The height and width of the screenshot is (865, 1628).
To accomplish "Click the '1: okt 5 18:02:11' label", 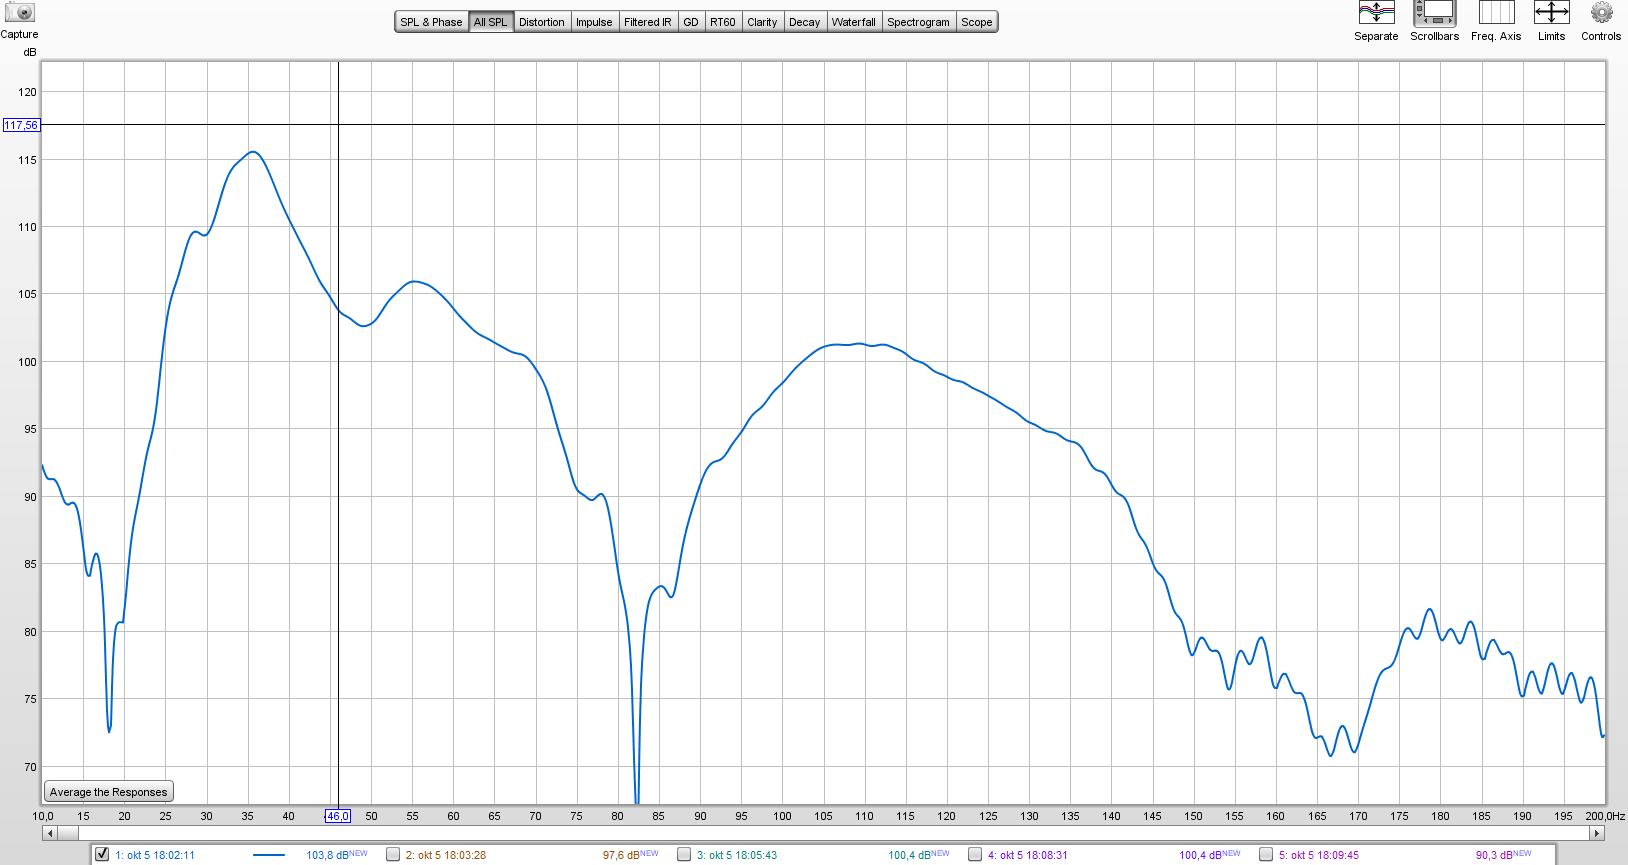I will coord(155,855).
